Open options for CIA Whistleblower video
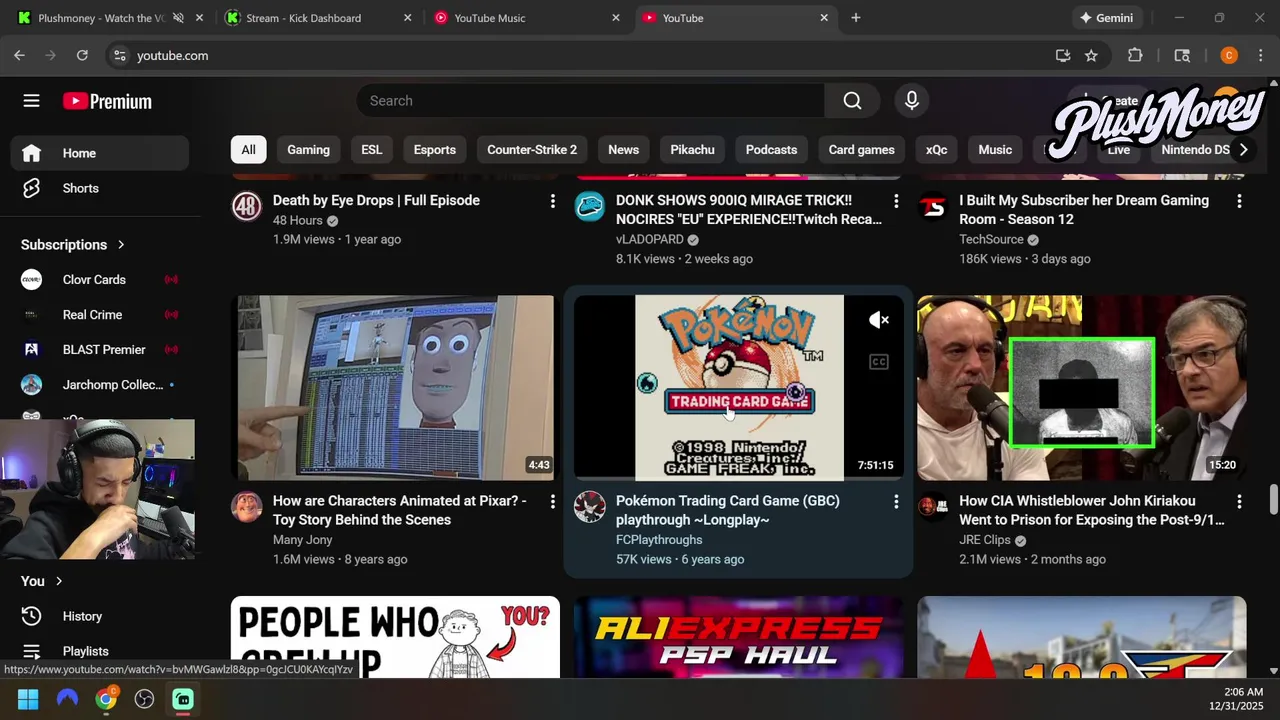The image size is (1280, 720). 1238,501
